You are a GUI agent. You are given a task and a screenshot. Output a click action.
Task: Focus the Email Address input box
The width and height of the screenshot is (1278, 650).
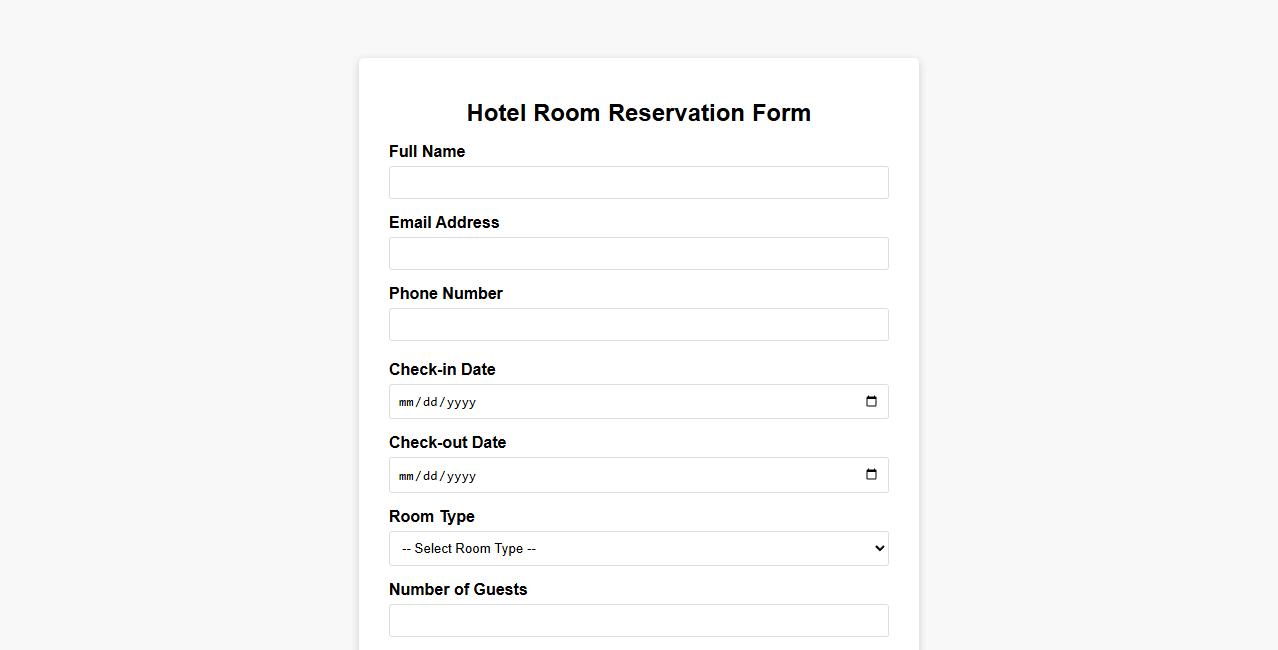click(639, 253)
